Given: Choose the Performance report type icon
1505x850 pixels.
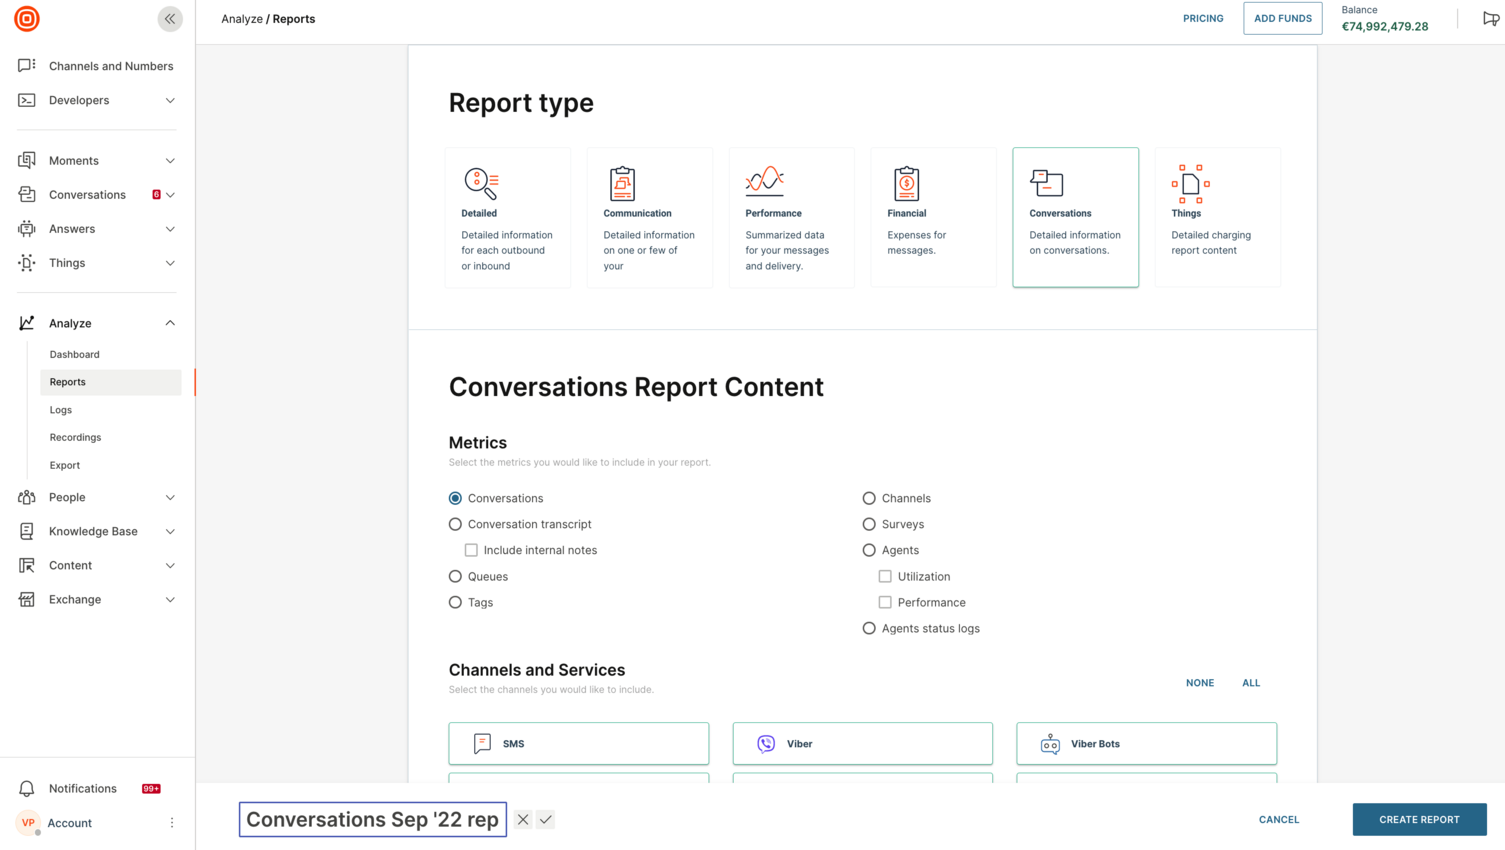Looking at the screenshot, I should click(x=764, y=180).
